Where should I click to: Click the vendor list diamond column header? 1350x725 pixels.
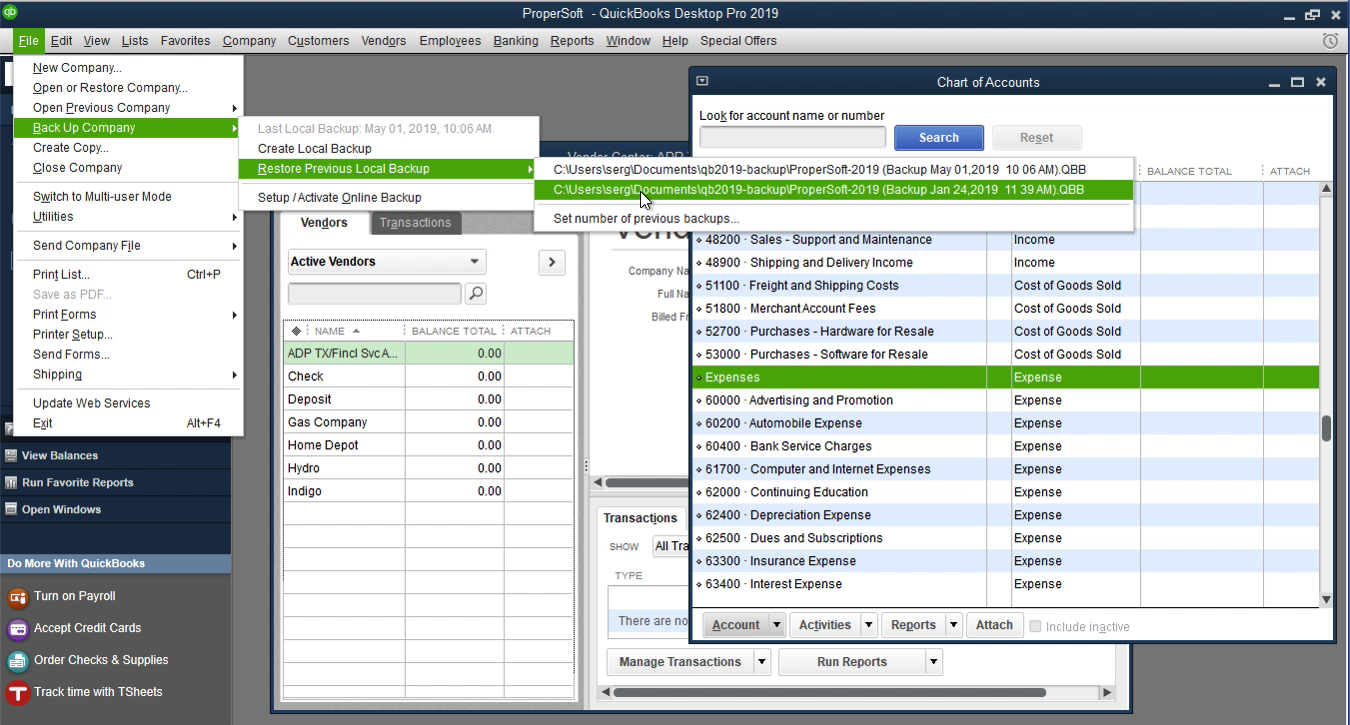pos(296,331)
